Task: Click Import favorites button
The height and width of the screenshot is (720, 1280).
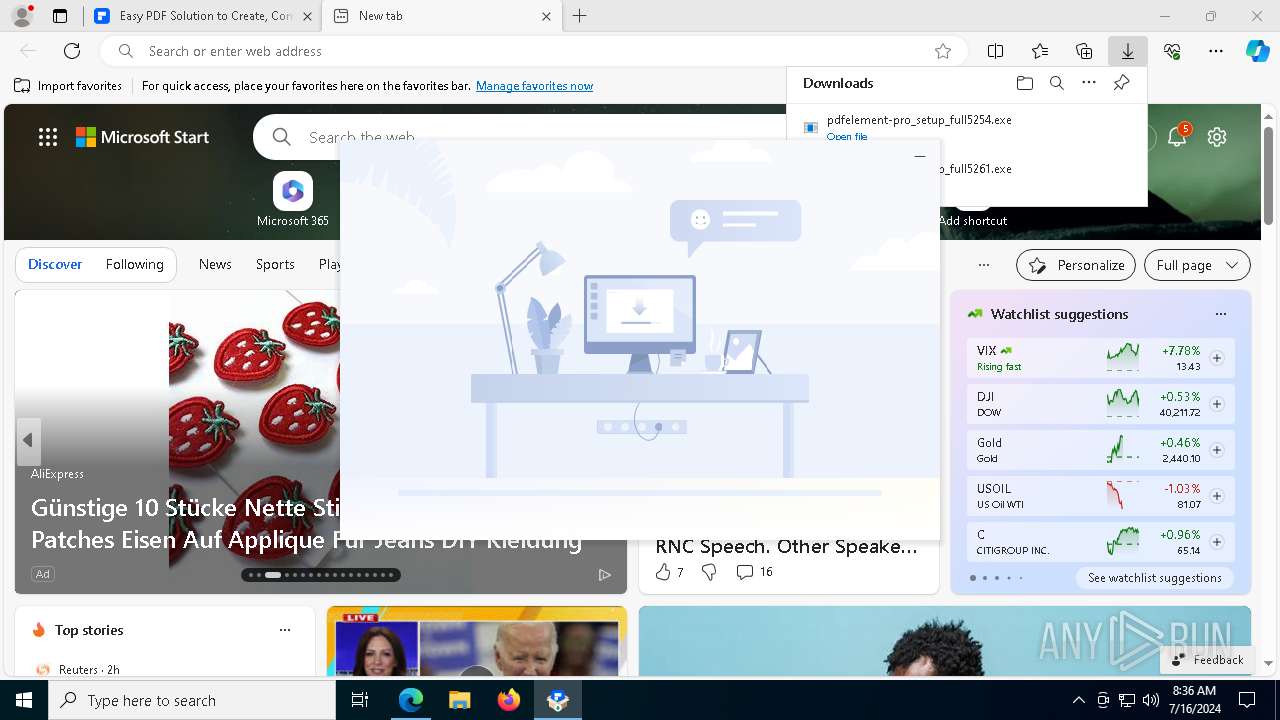Action: point(68,86)
